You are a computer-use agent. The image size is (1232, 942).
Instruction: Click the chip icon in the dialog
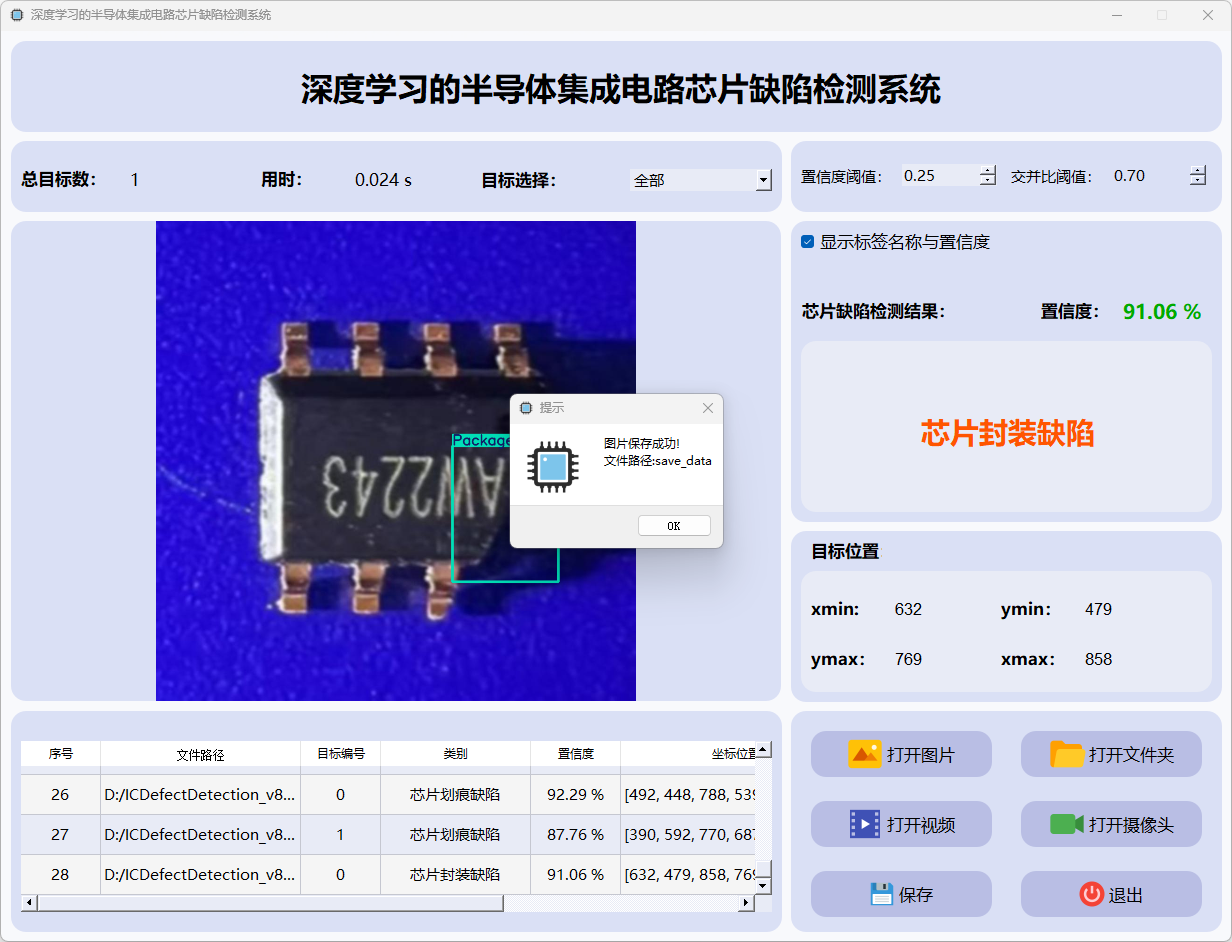(553, 466)
